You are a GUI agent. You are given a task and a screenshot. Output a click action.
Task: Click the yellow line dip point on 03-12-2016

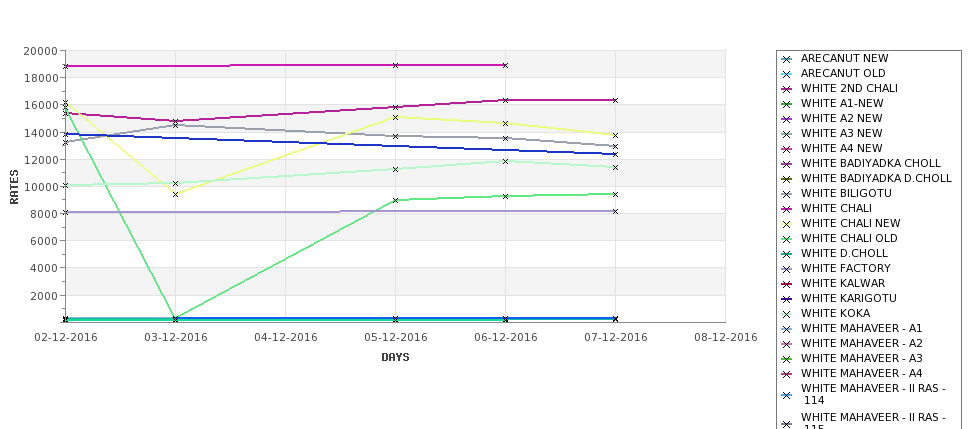point(175,195)
